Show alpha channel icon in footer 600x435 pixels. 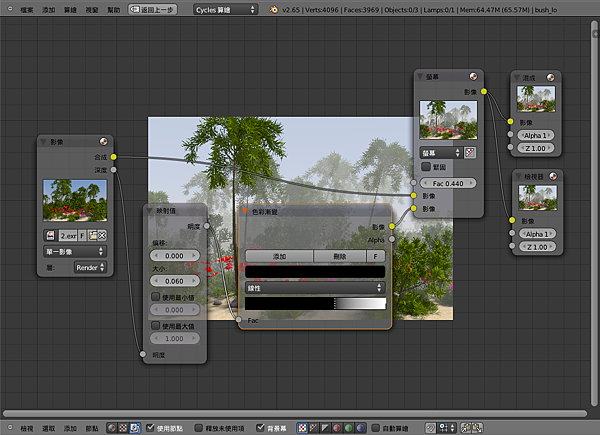(x=325, y=428)
